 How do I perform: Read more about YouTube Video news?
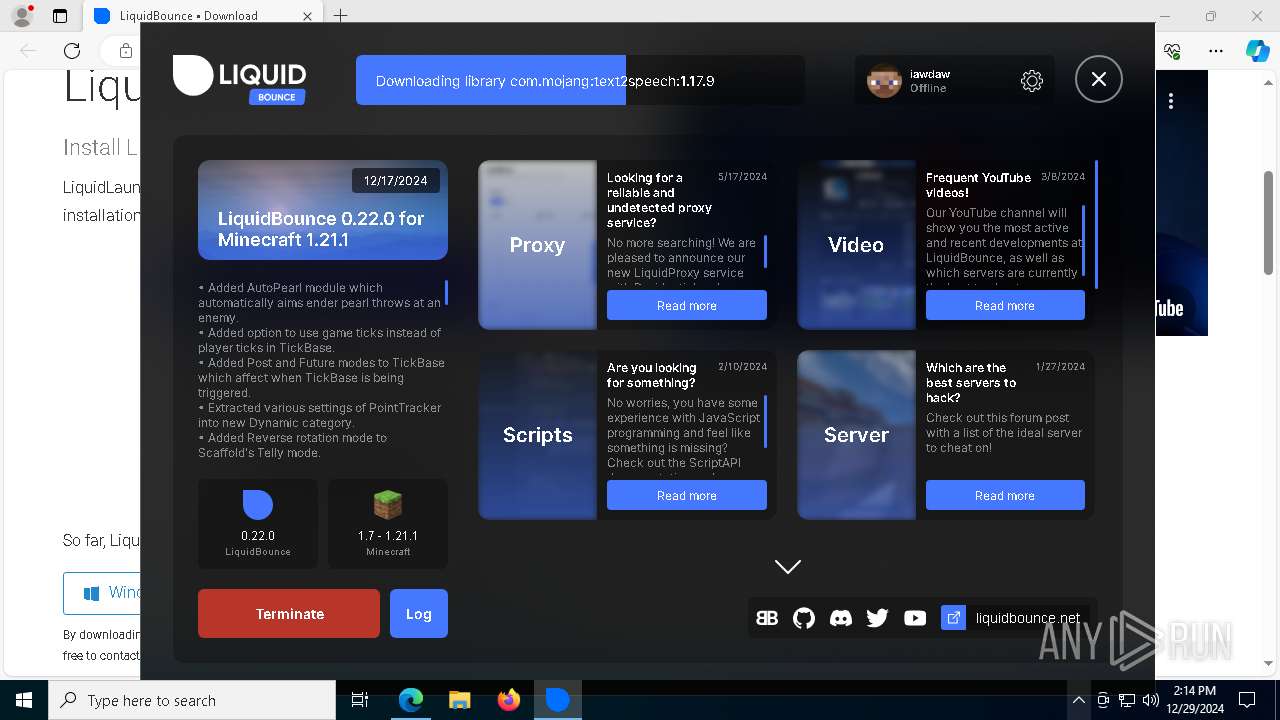[x=1005, y=305]
